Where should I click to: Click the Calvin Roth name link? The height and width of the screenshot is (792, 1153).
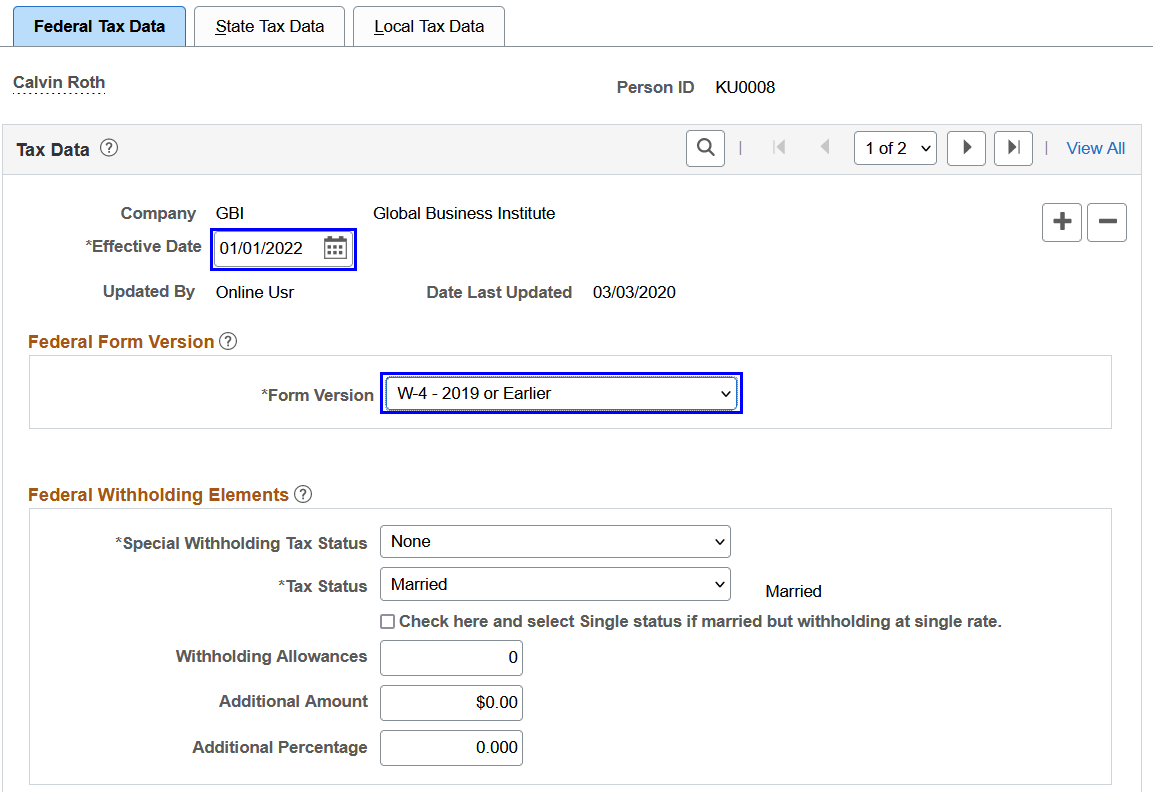coord(59,82)
